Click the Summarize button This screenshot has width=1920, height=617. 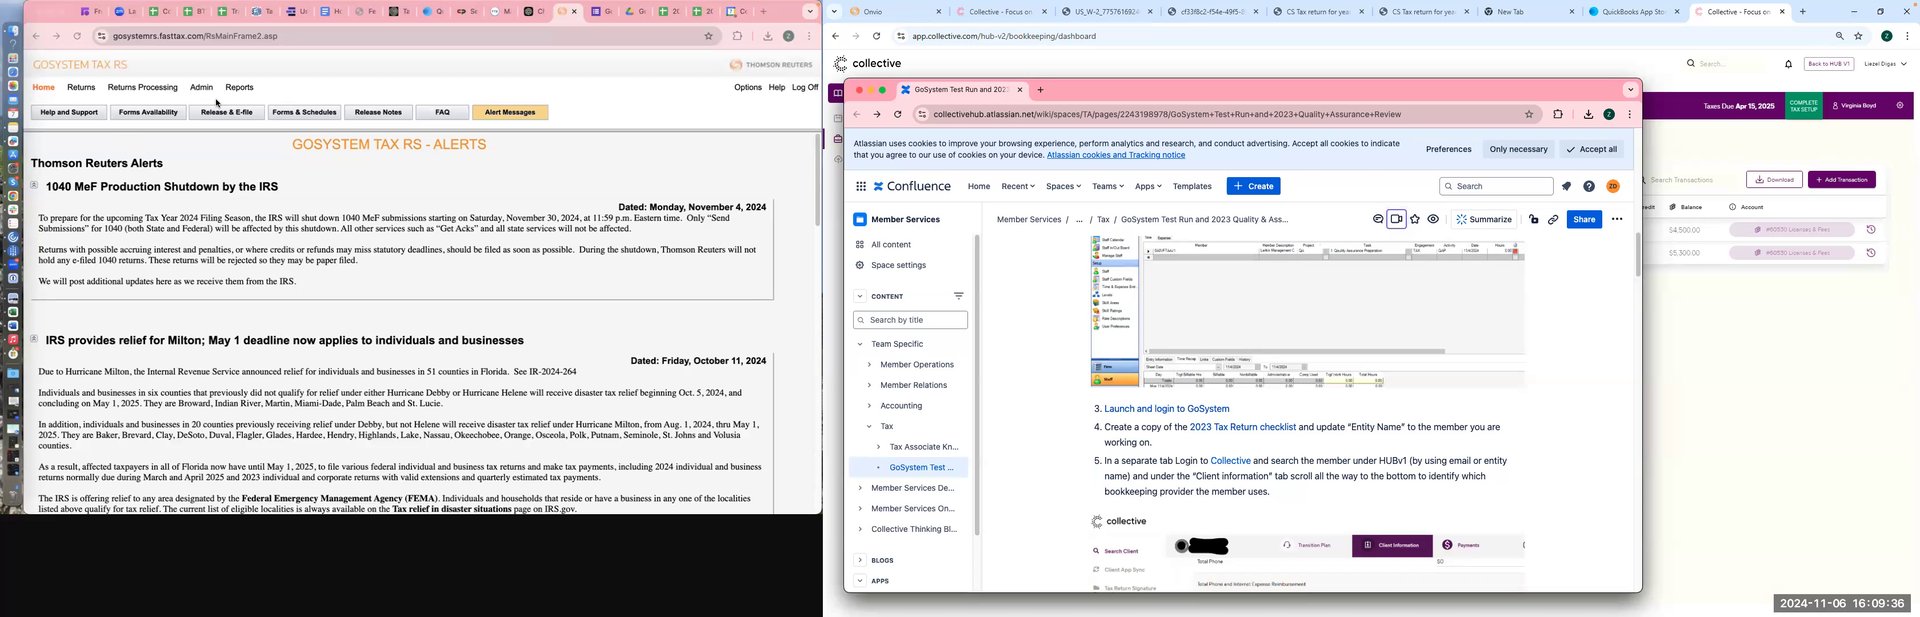point(1484,219)
